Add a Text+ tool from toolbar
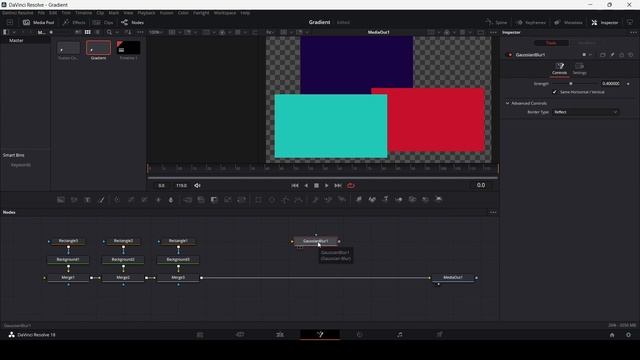 [87, 200]
